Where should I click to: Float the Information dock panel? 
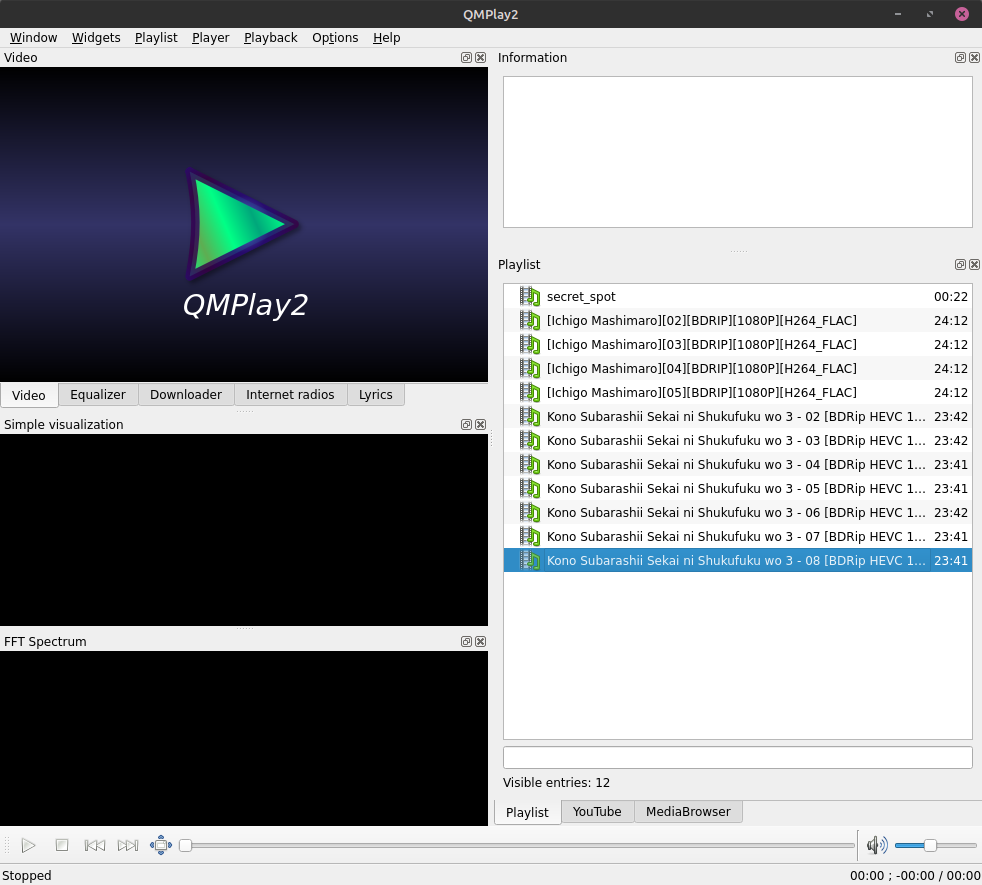point(960,58)
